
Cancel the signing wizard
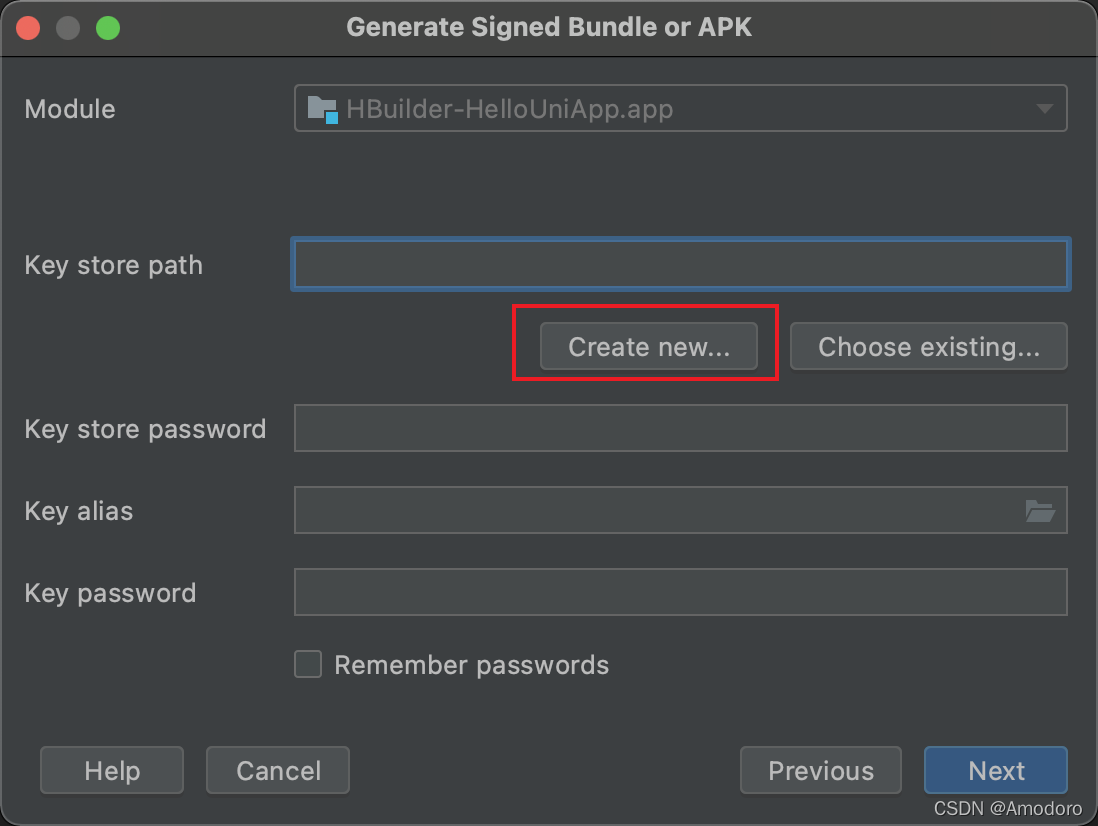pyautogui.click(x=278, y=770)
